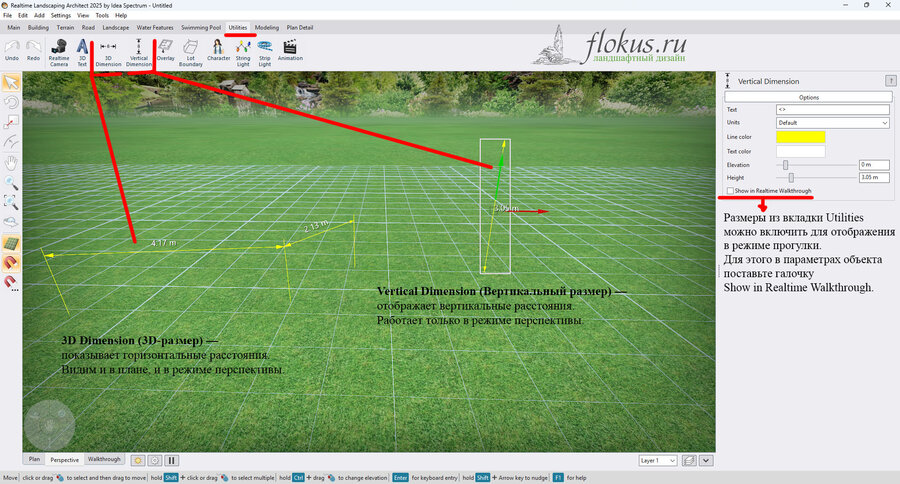Viewport: 900px width, 484px height.
Task: Open the Units Default dropdown
Action: click(832, 123)
